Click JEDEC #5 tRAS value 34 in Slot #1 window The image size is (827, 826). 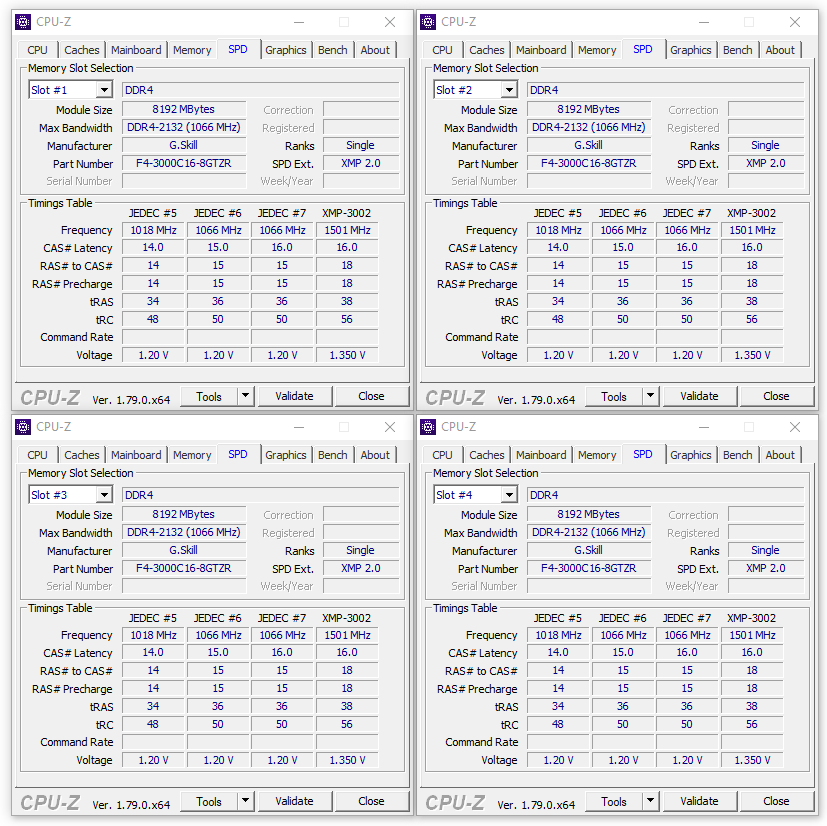point(153,302)
